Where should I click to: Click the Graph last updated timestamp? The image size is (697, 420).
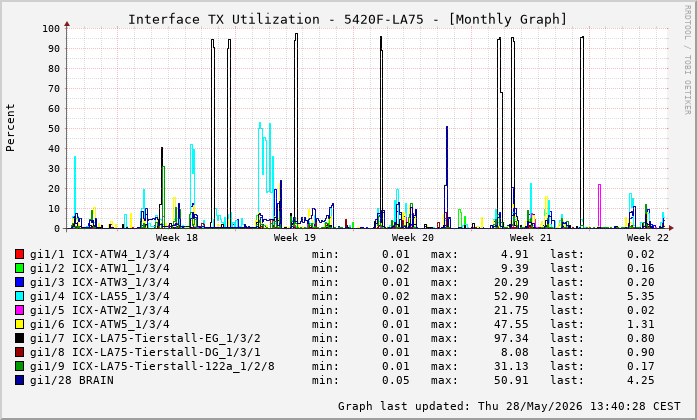point(509,406)
